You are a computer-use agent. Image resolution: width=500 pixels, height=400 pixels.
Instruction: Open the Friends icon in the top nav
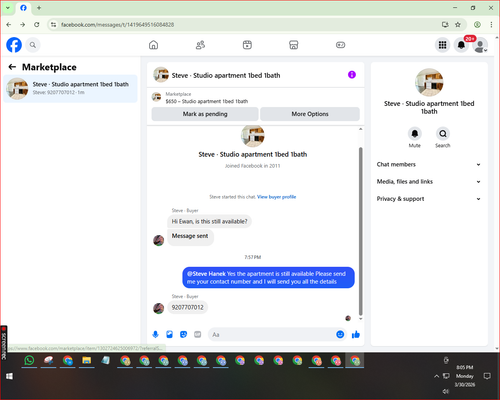200,45
